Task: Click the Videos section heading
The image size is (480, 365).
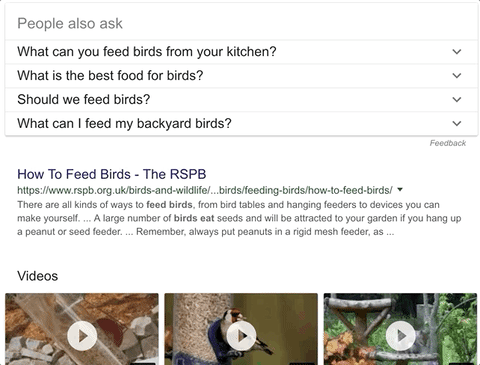Action: coord(38,276)
